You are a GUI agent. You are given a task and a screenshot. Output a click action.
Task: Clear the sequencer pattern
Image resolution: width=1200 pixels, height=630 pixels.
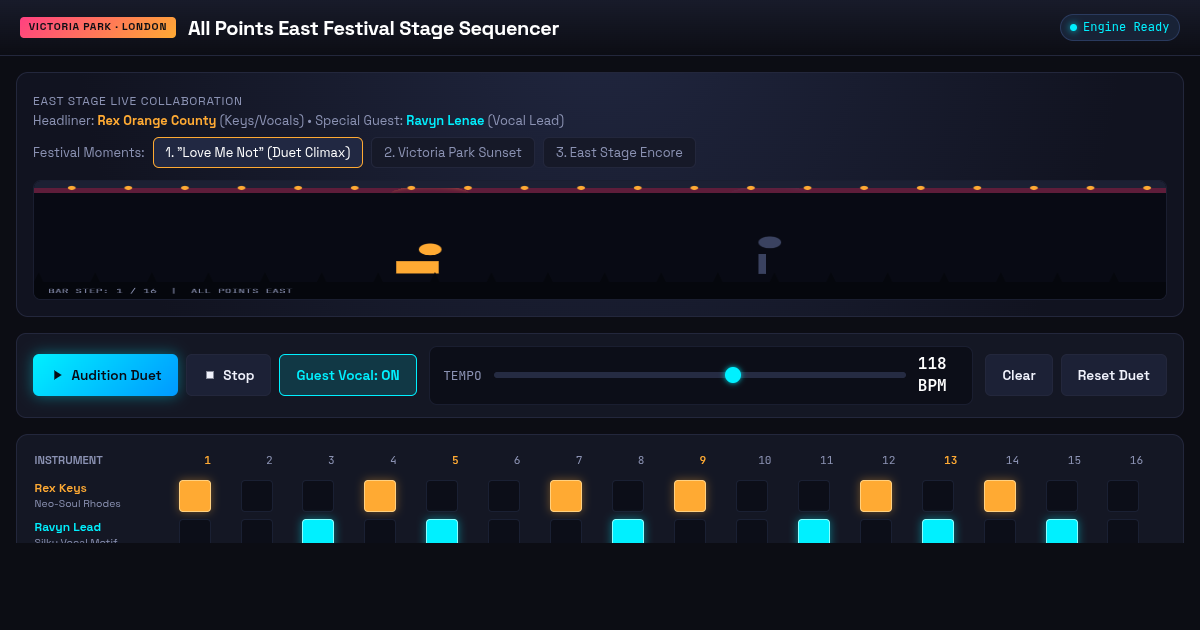(x=1019, y=375)
